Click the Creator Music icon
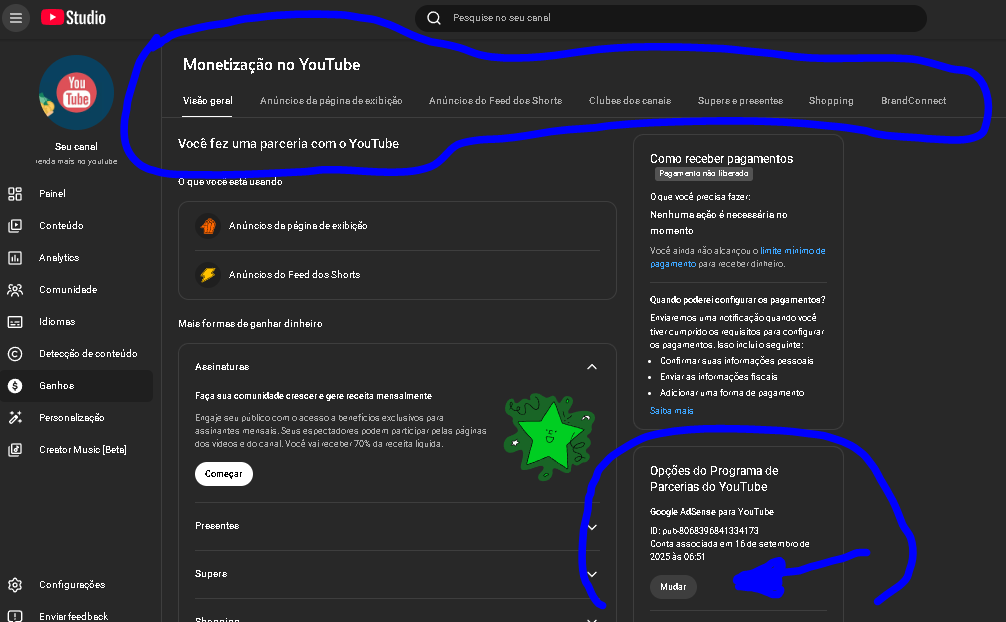This screenshot has height=622, width=1006. (15, 450)
